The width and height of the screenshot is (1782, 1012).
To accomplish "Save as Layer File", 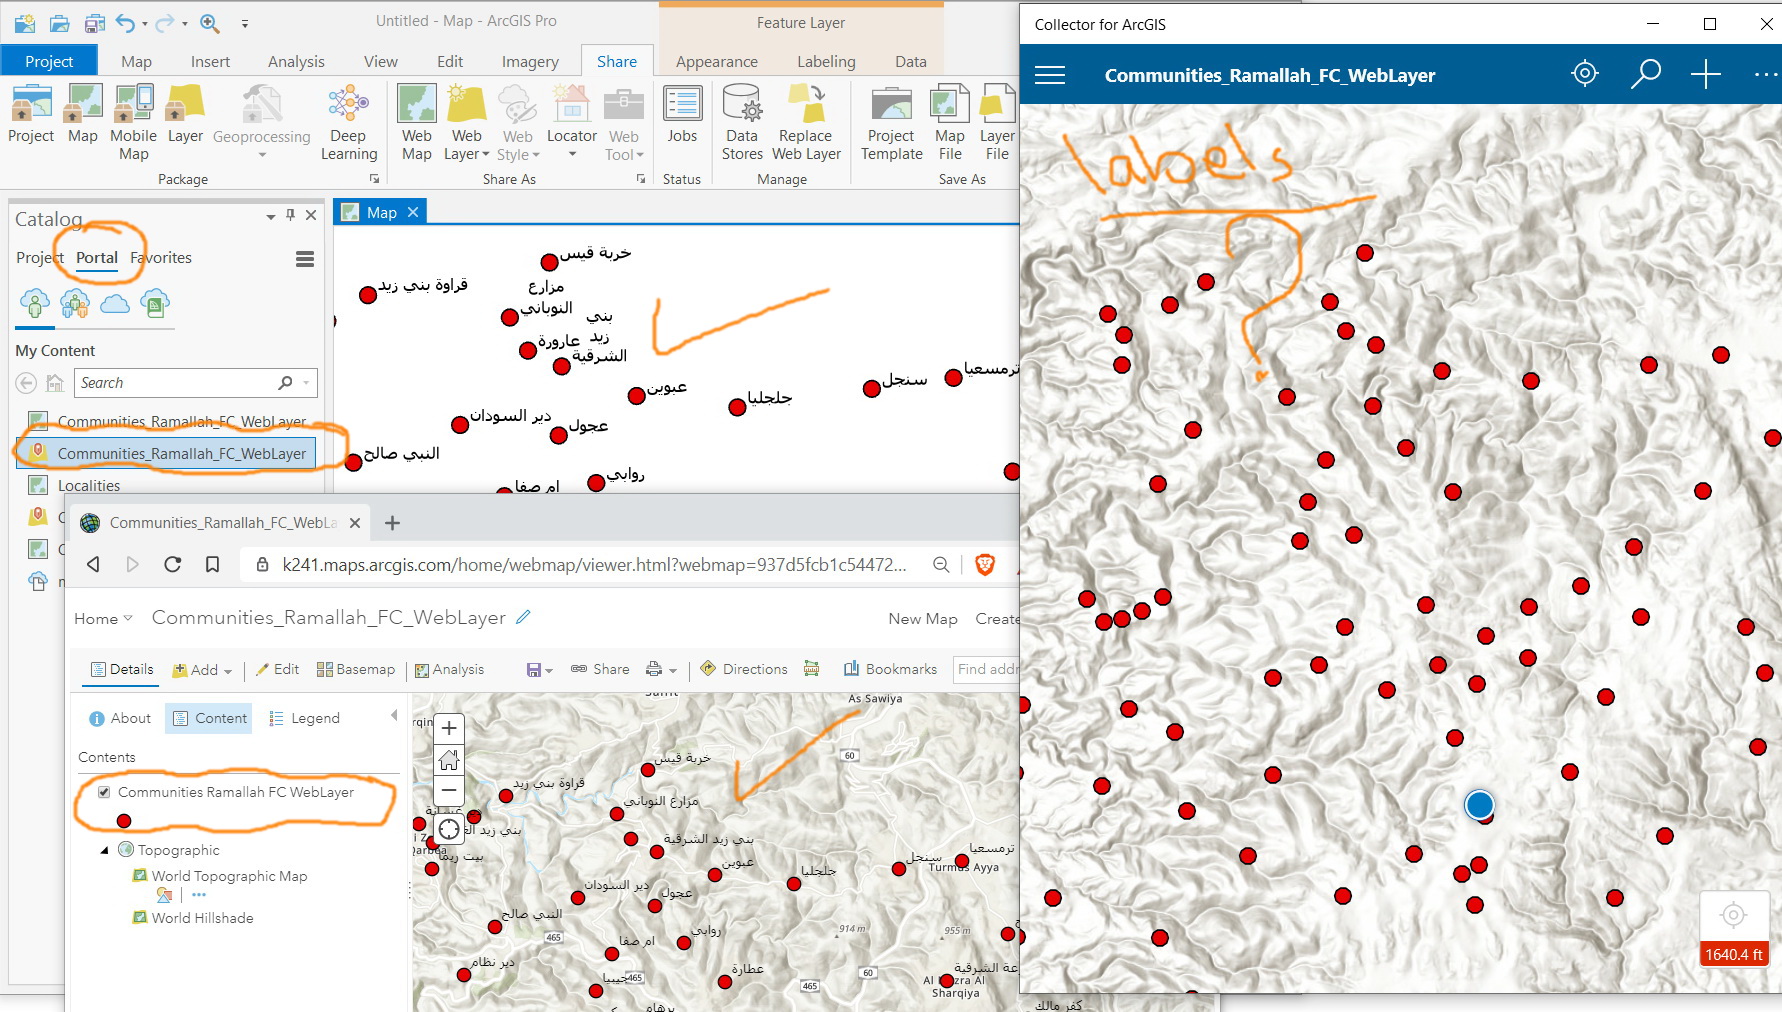I will pyautogui.click(x=997, y=122).
